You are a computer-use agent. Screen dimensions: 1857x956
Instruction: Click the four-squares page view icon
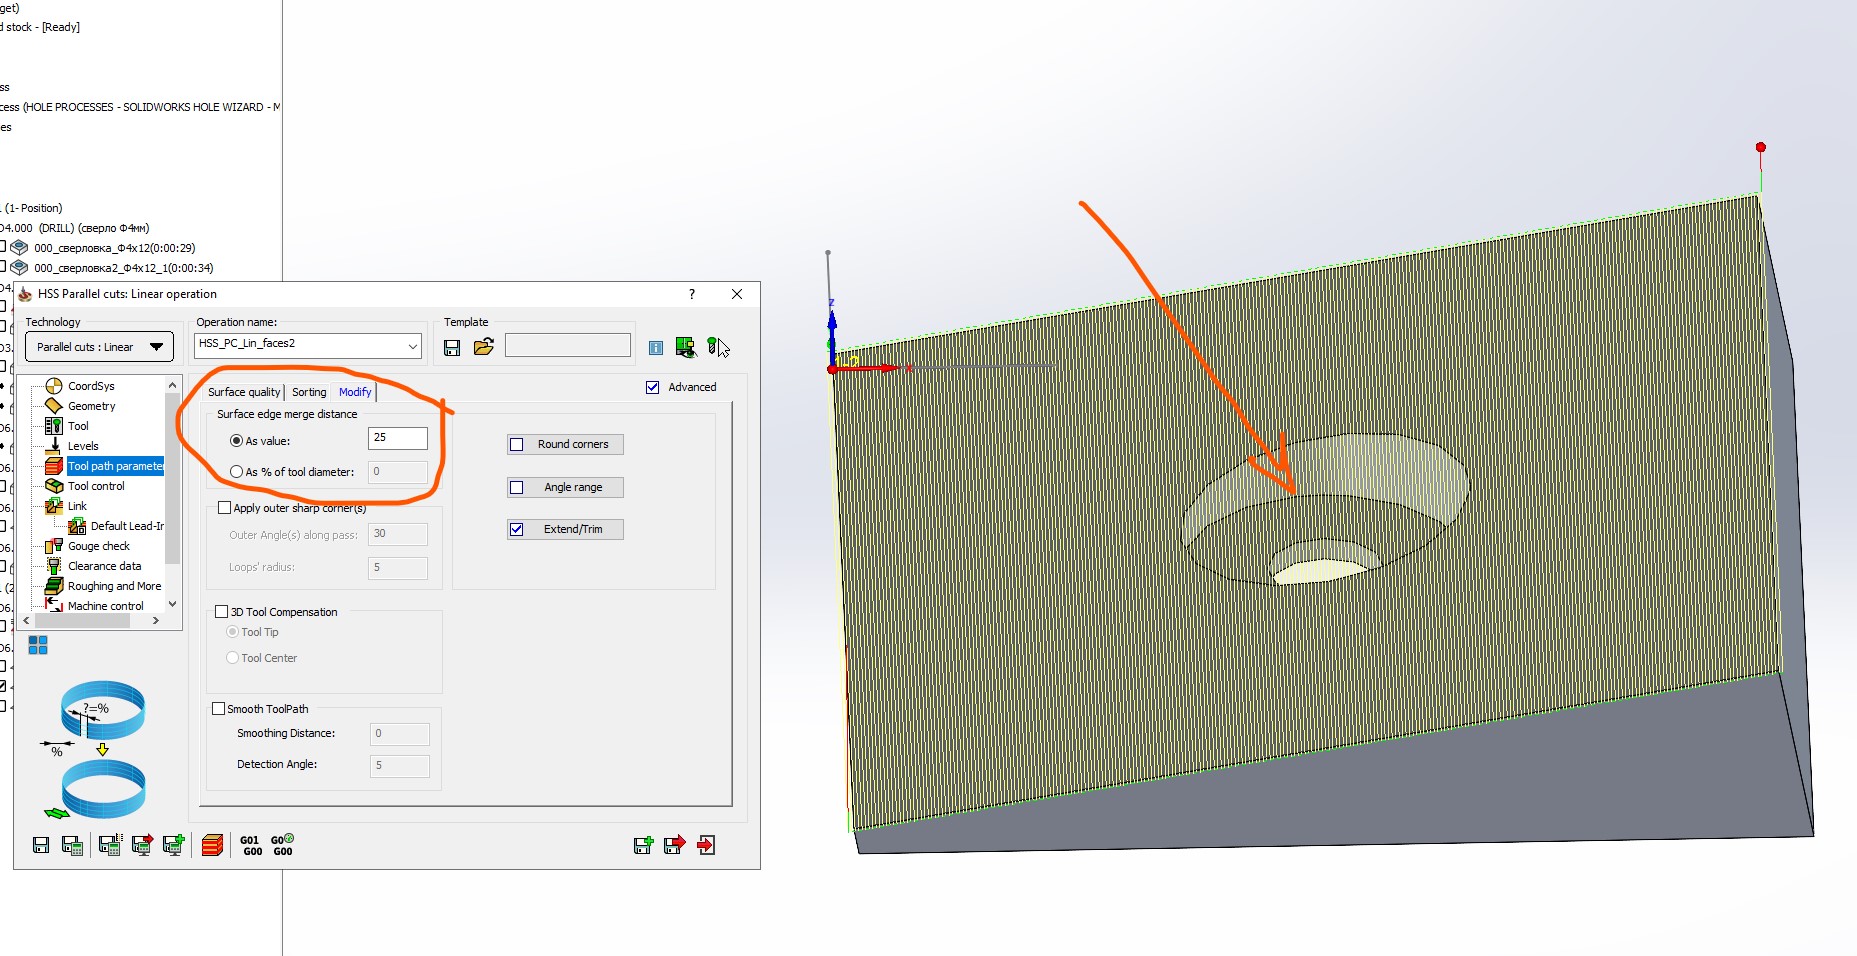(38, 645)
